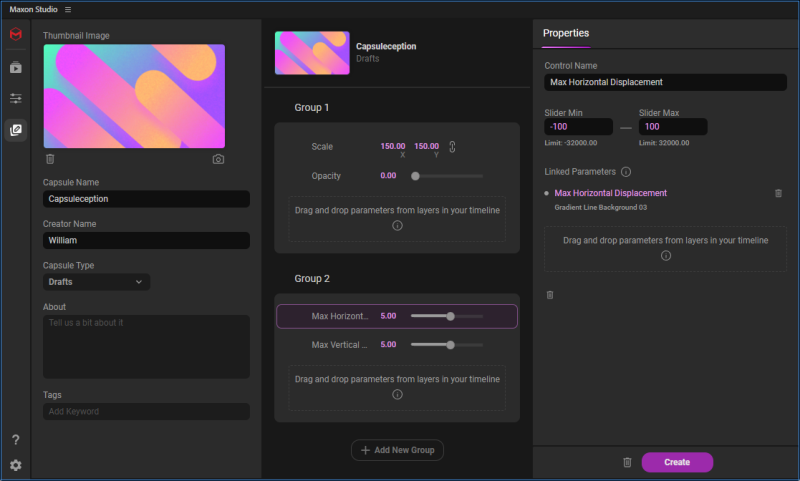Click the Capsule Name input field
This screenshot has height=481, width=800.
coord(146,199)
